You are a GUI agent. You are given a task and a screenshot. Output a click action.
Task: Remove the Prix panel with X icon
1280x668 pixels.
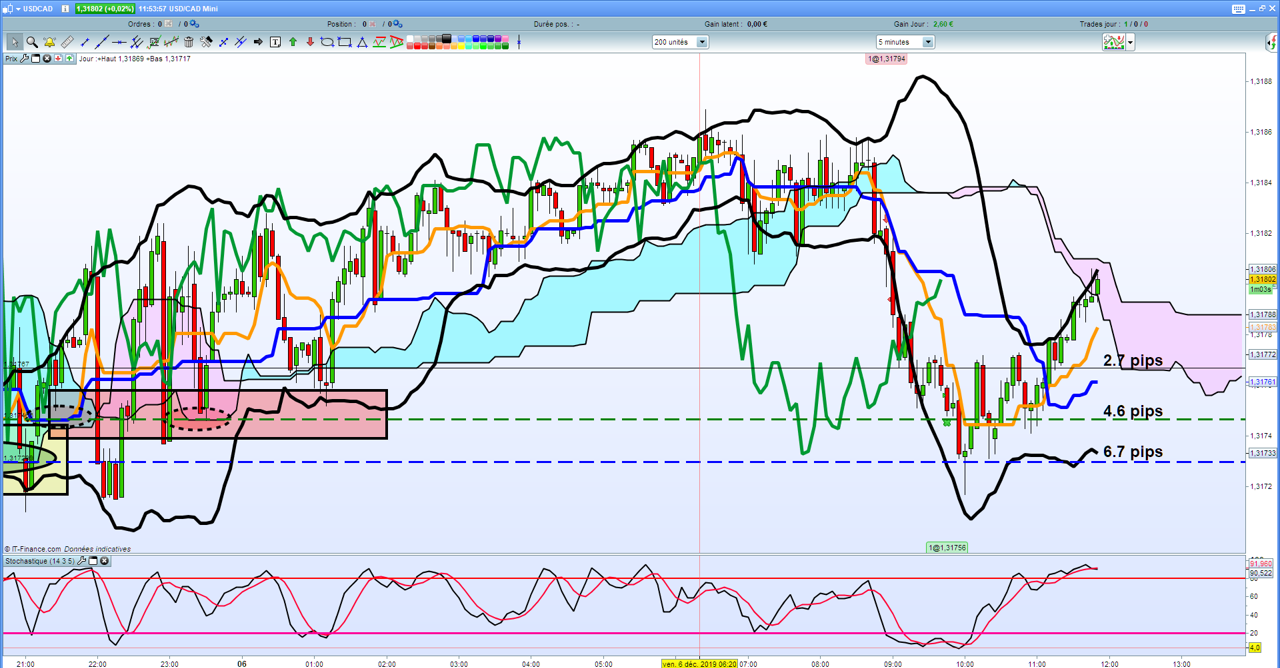click(47, 59)
